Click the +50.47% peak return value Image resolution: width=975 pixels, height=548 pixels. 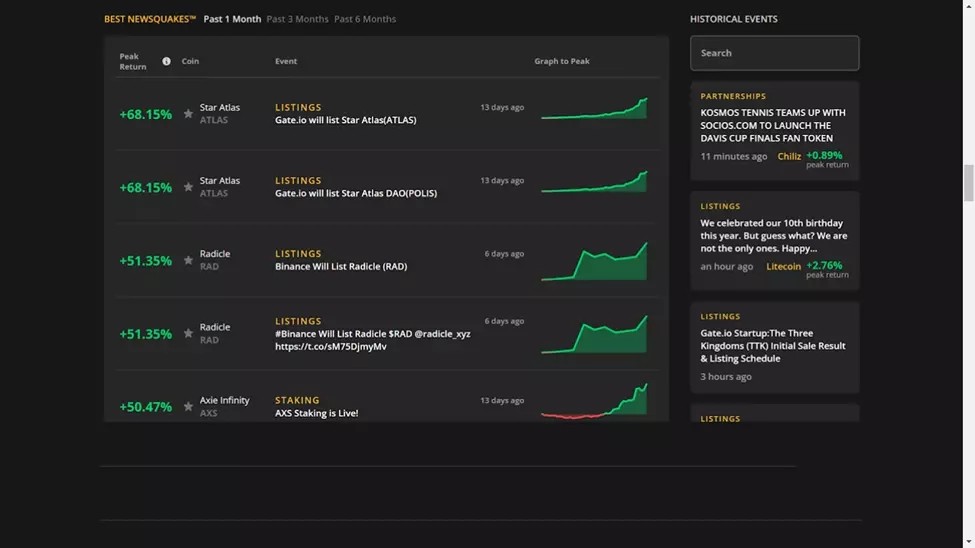146,407
